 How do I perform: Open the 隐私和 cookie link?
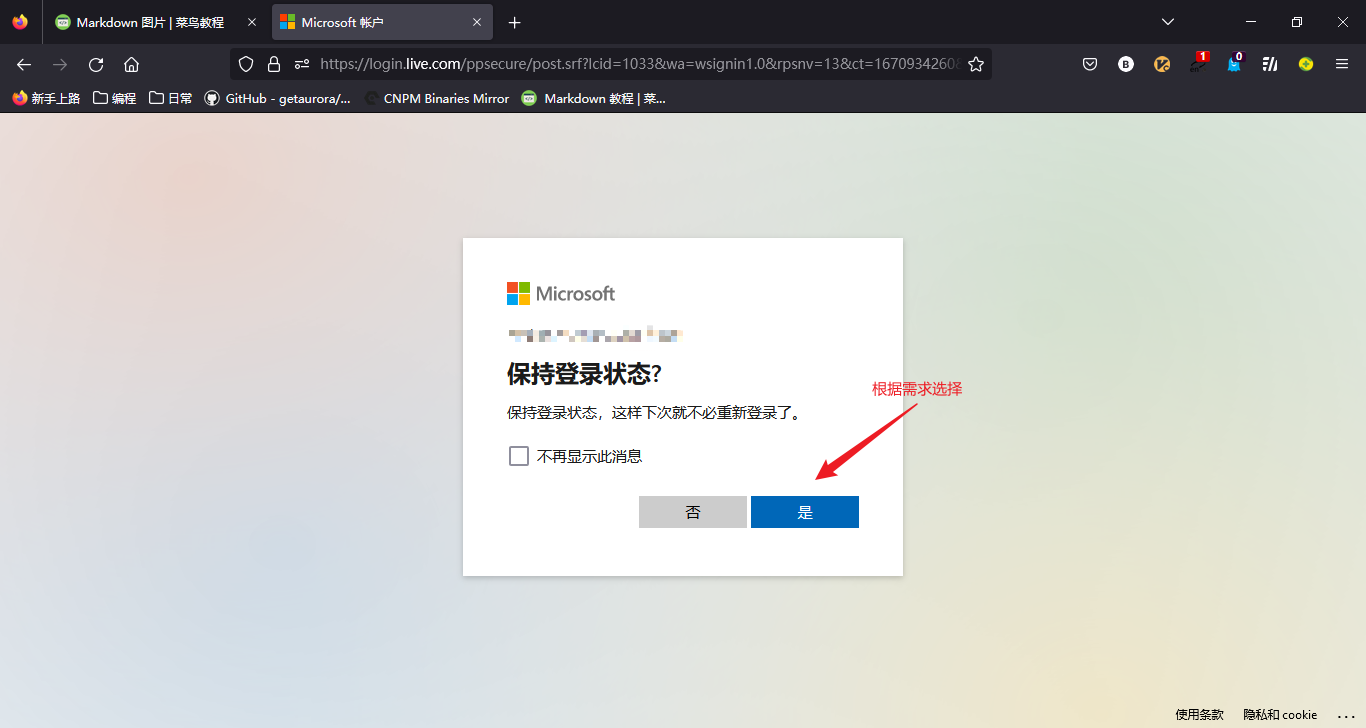(x=1280, y=715)
